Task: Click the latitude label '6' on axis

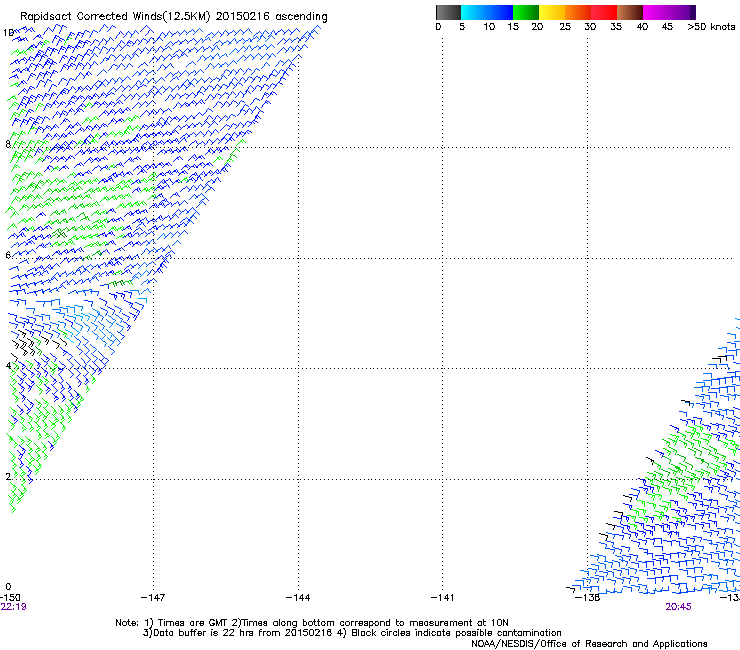Action: 8,255
